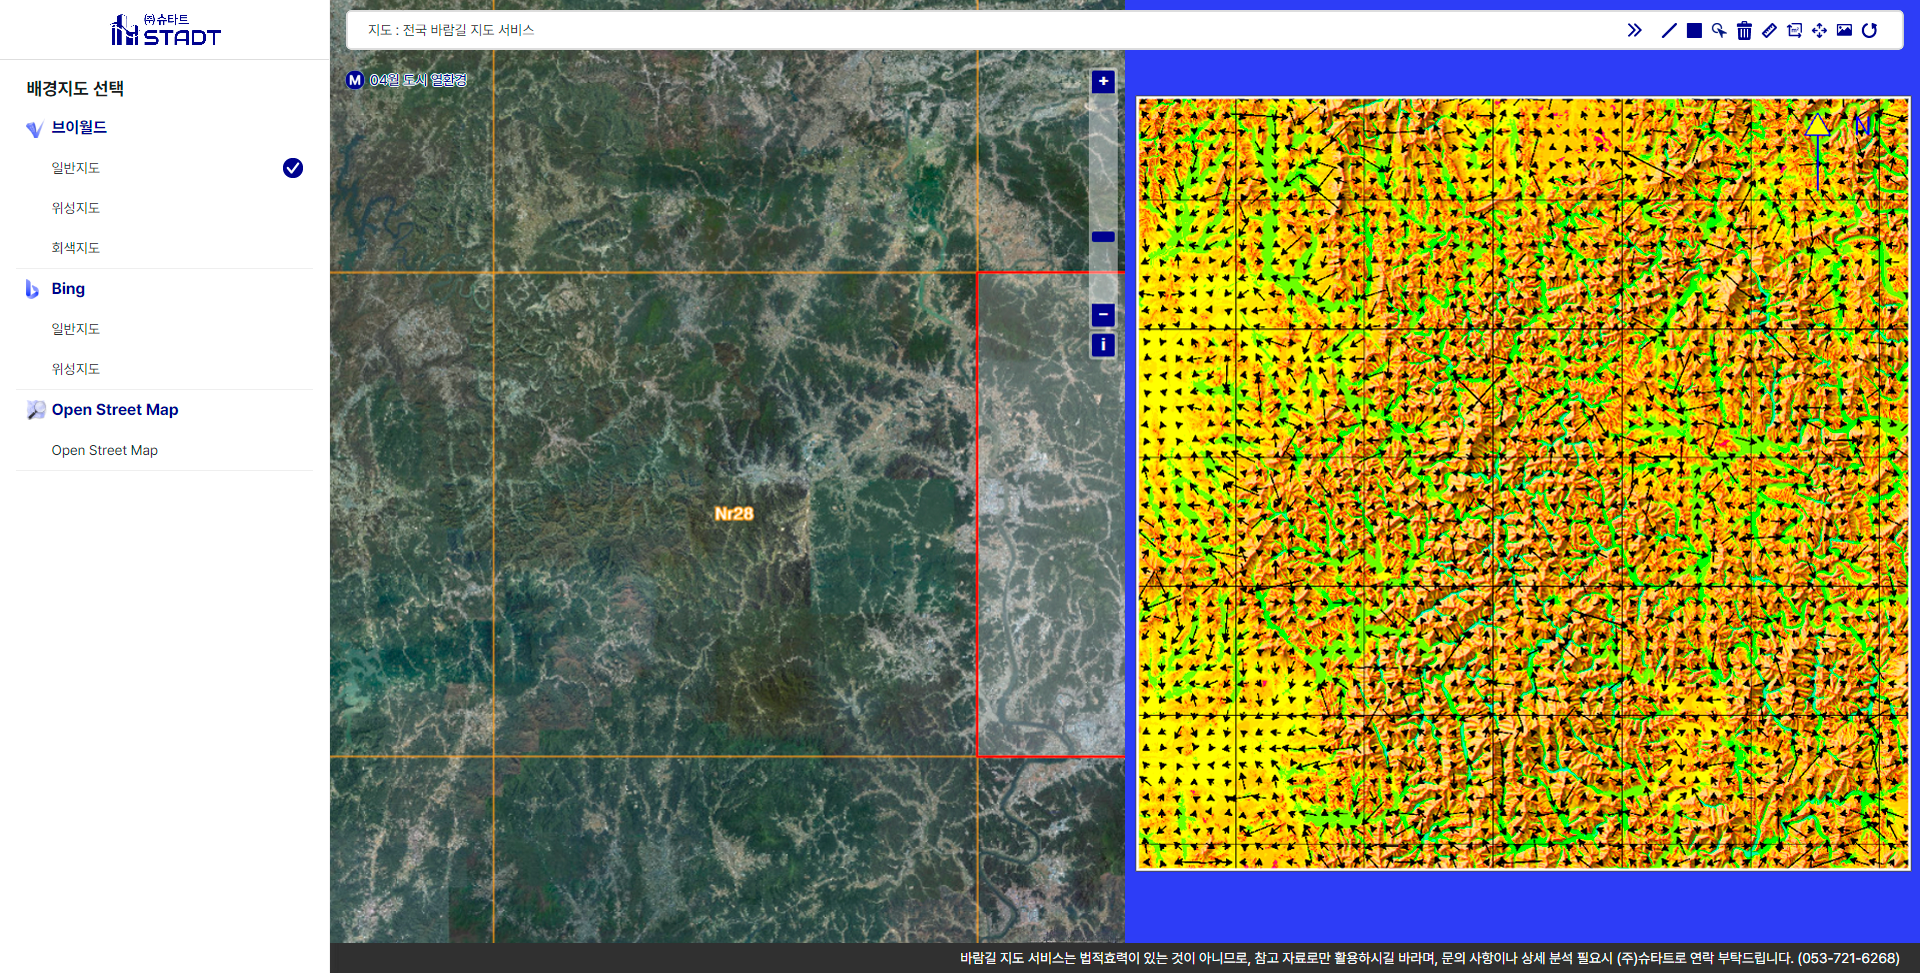Open the map info button
The width and height of the screenshot is (1920, 973).
pyautogui.click(x=1103, y=345)
